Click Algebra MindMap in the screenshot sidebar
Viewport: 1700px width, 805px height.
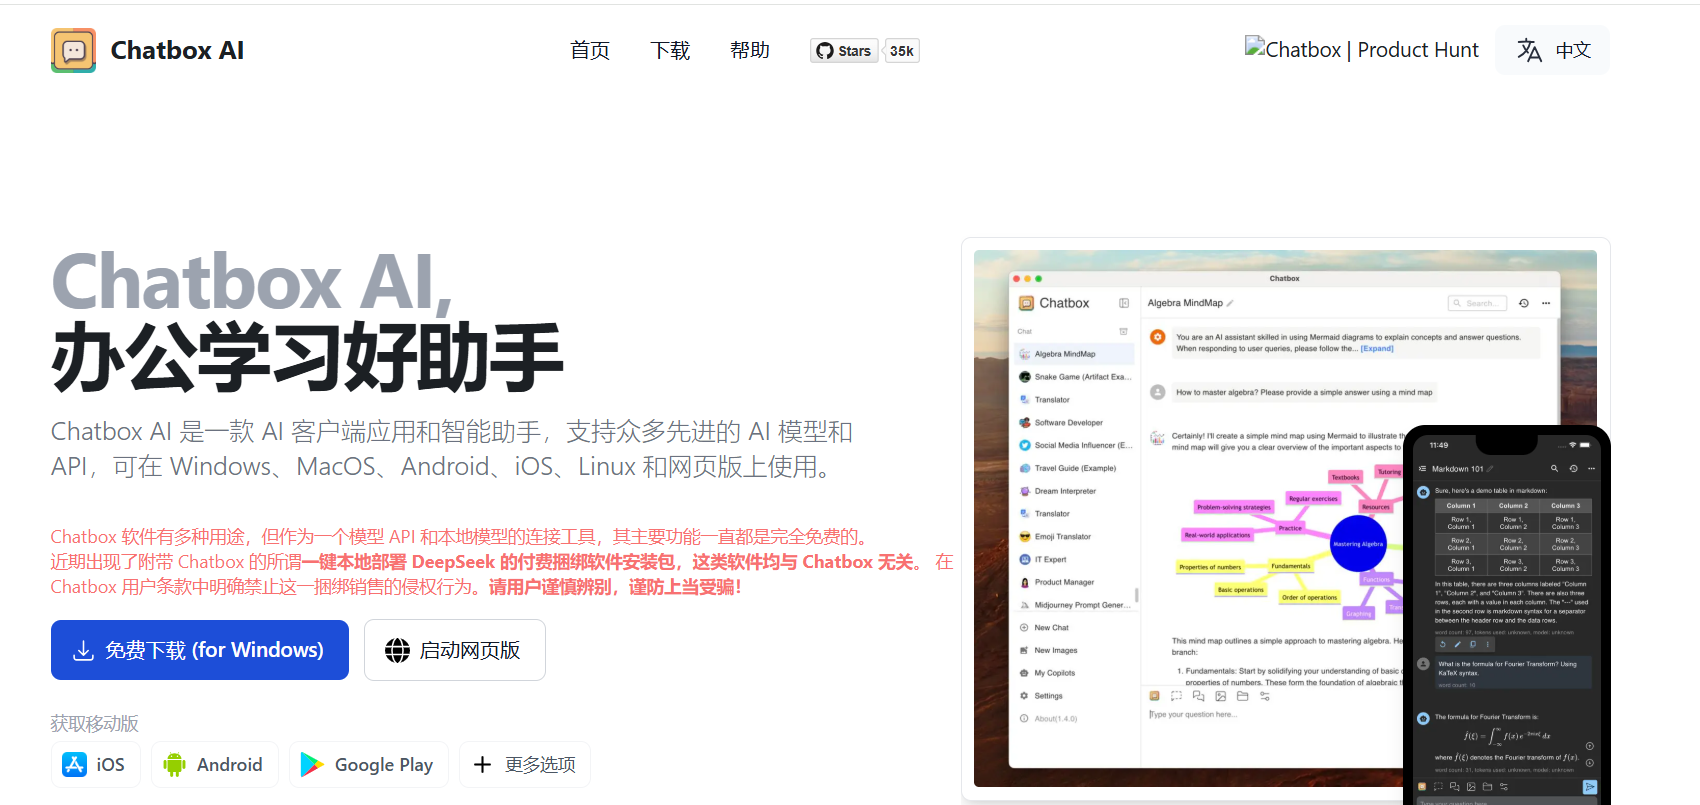point(1075,354)
